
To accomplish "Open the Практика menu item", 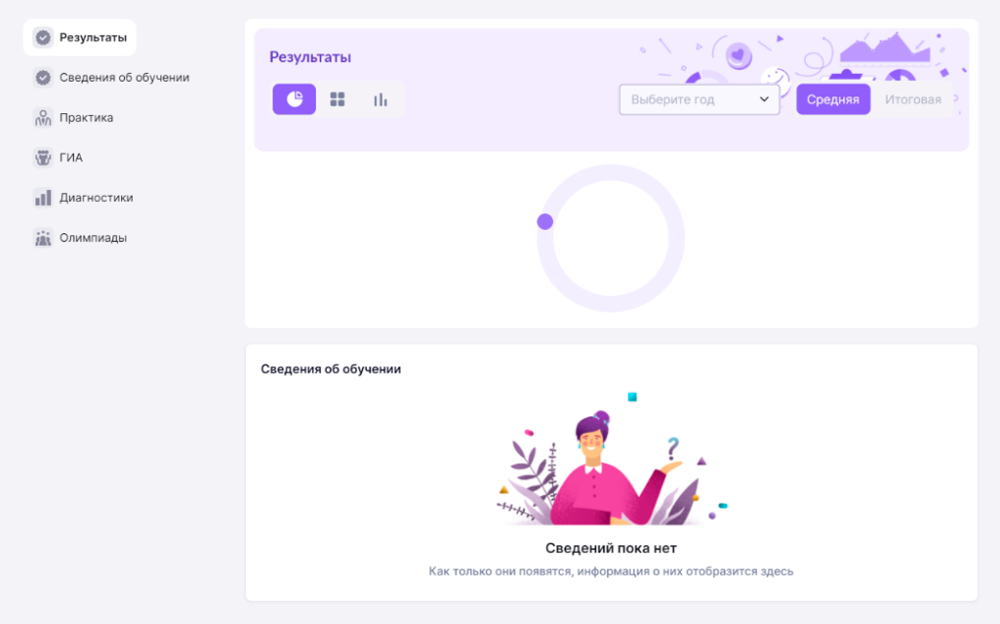I will coord(86,117).
